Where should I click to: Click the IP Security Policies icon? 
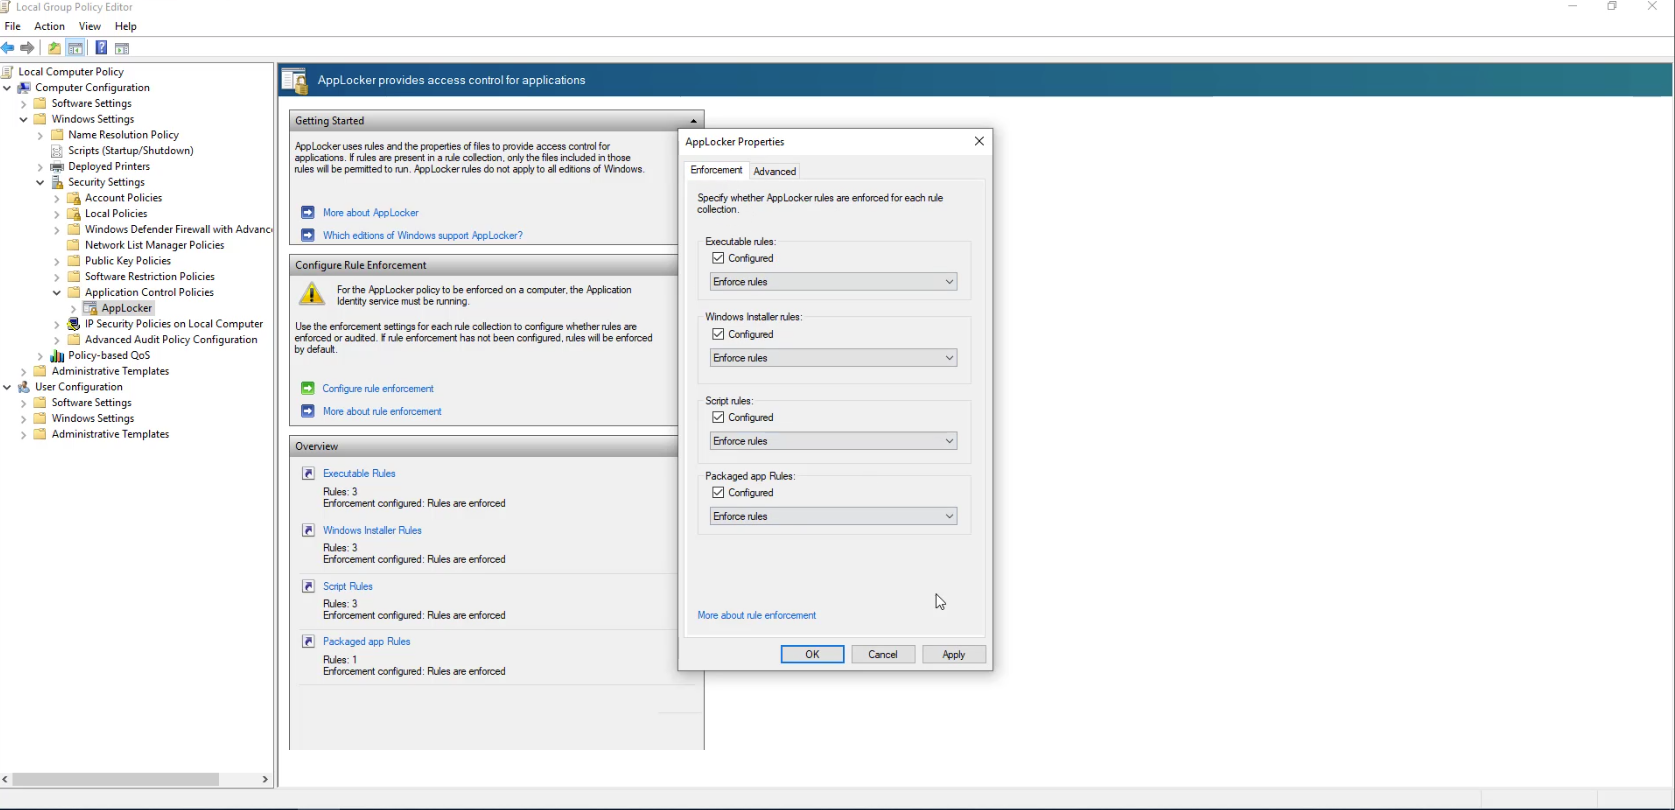point(73,324)
